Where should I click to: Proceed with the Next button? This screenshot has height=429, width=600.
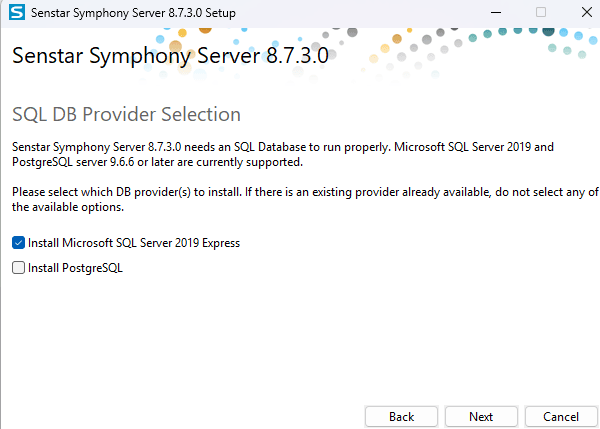point(481,416)
